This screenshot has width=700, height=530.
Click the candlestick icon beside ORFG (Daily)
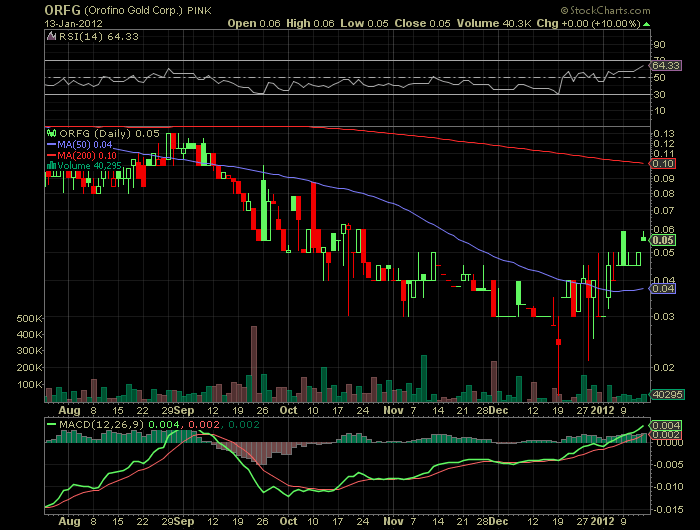coord(52,133)
